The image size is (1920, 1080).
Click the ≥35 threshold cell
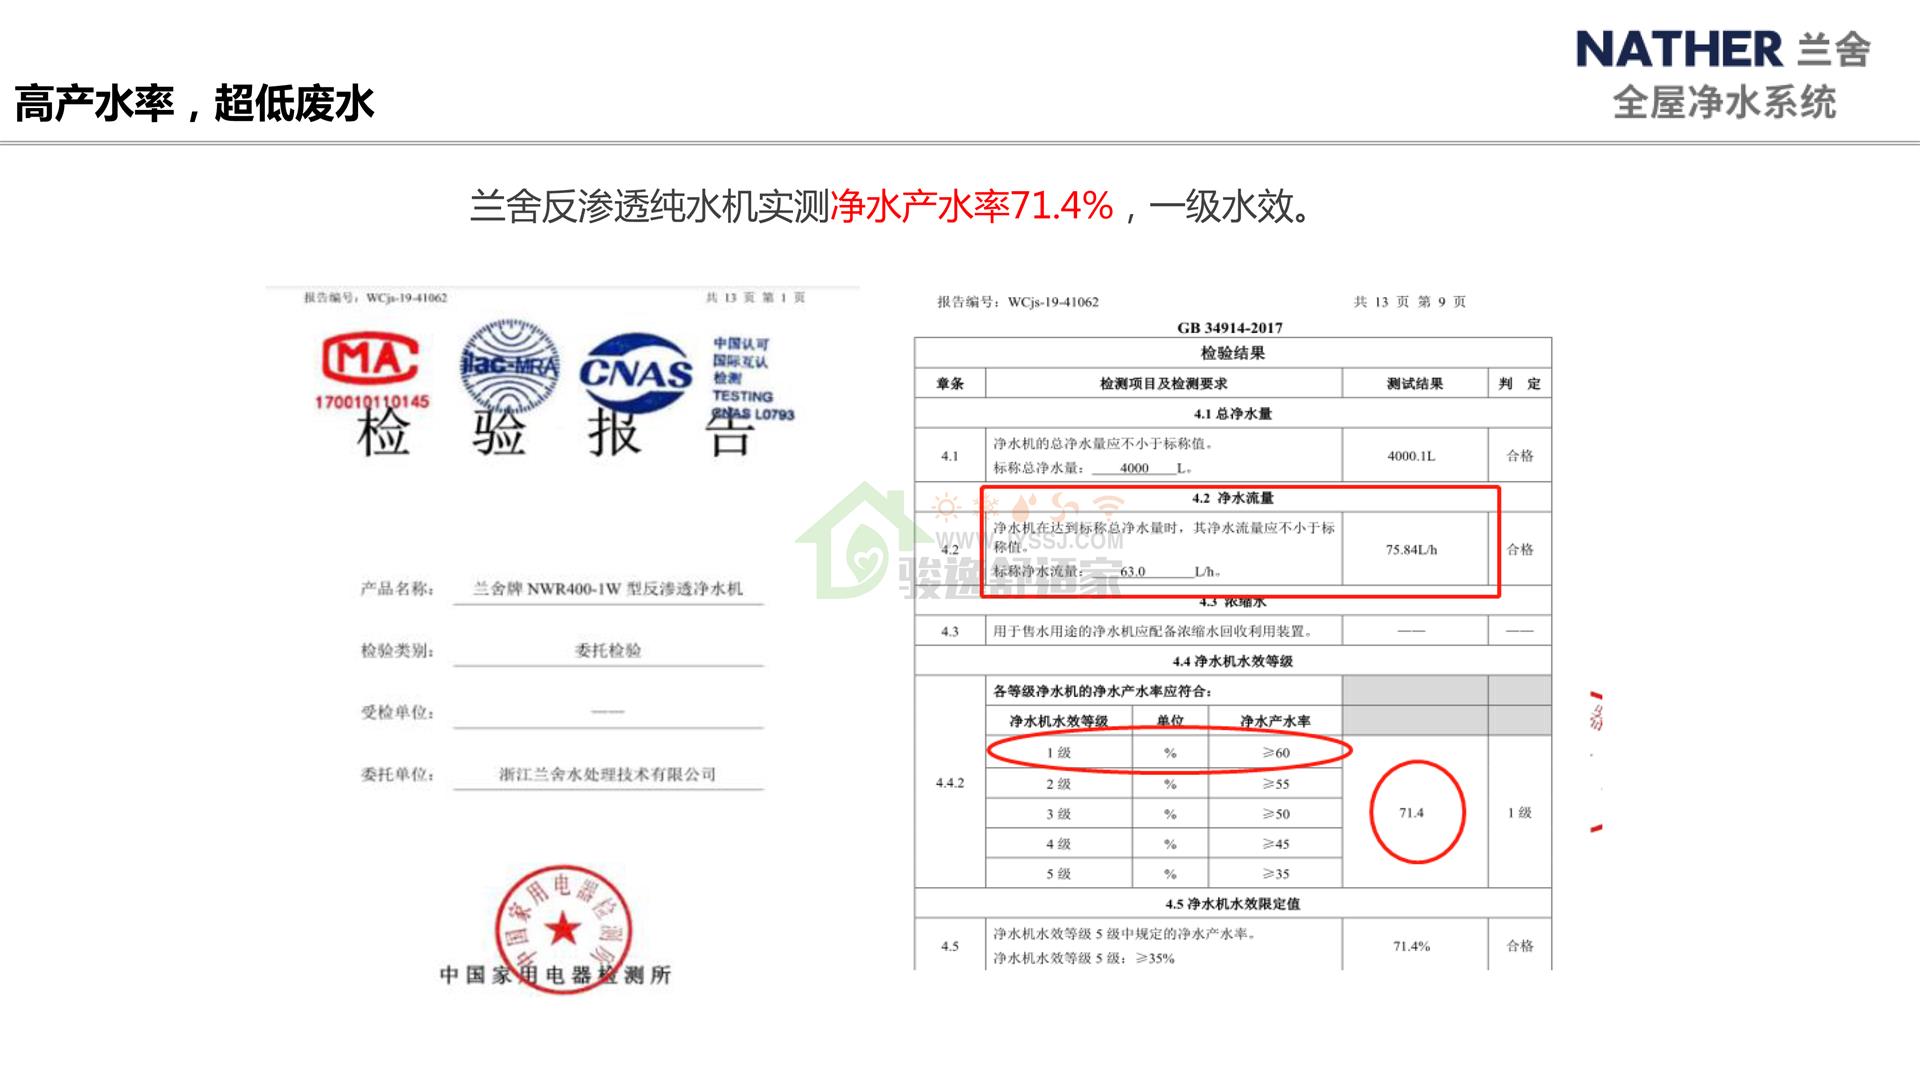pyautogui.click(x=1276, y=874)
